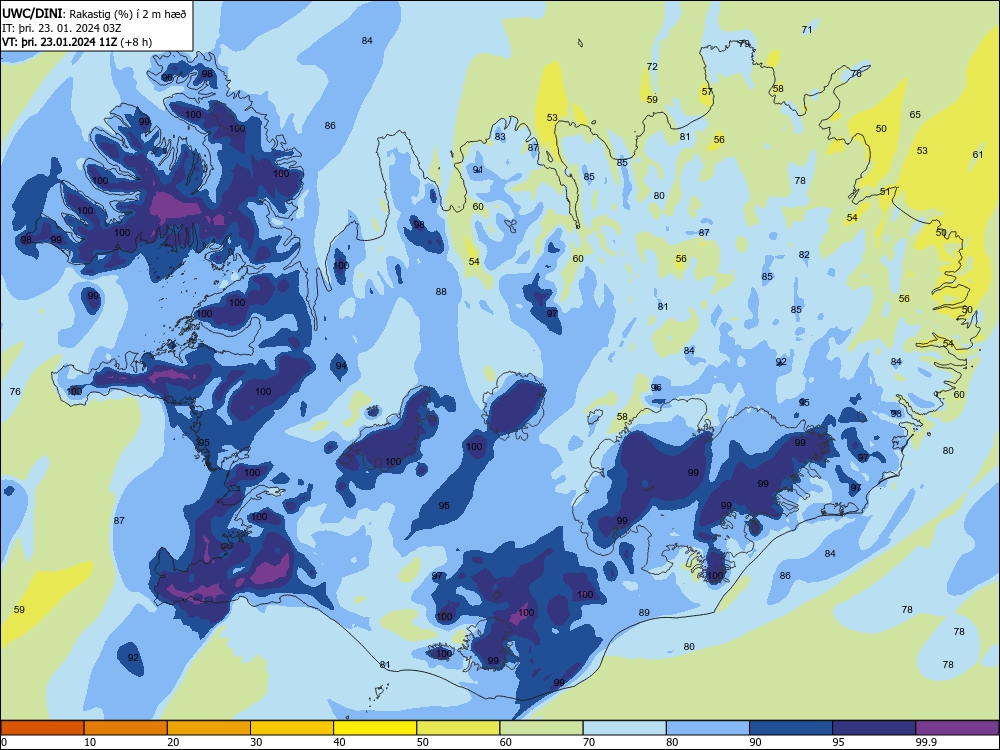Click the '99.9' tick label on the legend

[x=926, y=742]
